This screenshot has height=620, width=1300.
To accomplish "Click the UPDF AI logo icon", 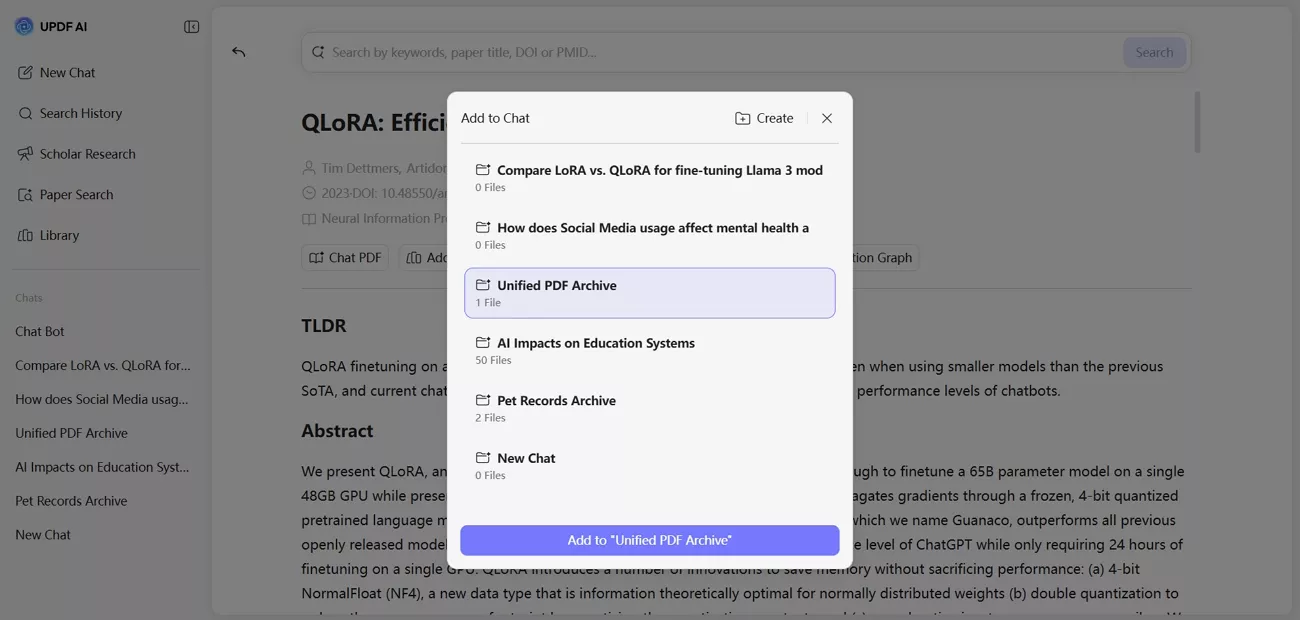I will point(24,27).
